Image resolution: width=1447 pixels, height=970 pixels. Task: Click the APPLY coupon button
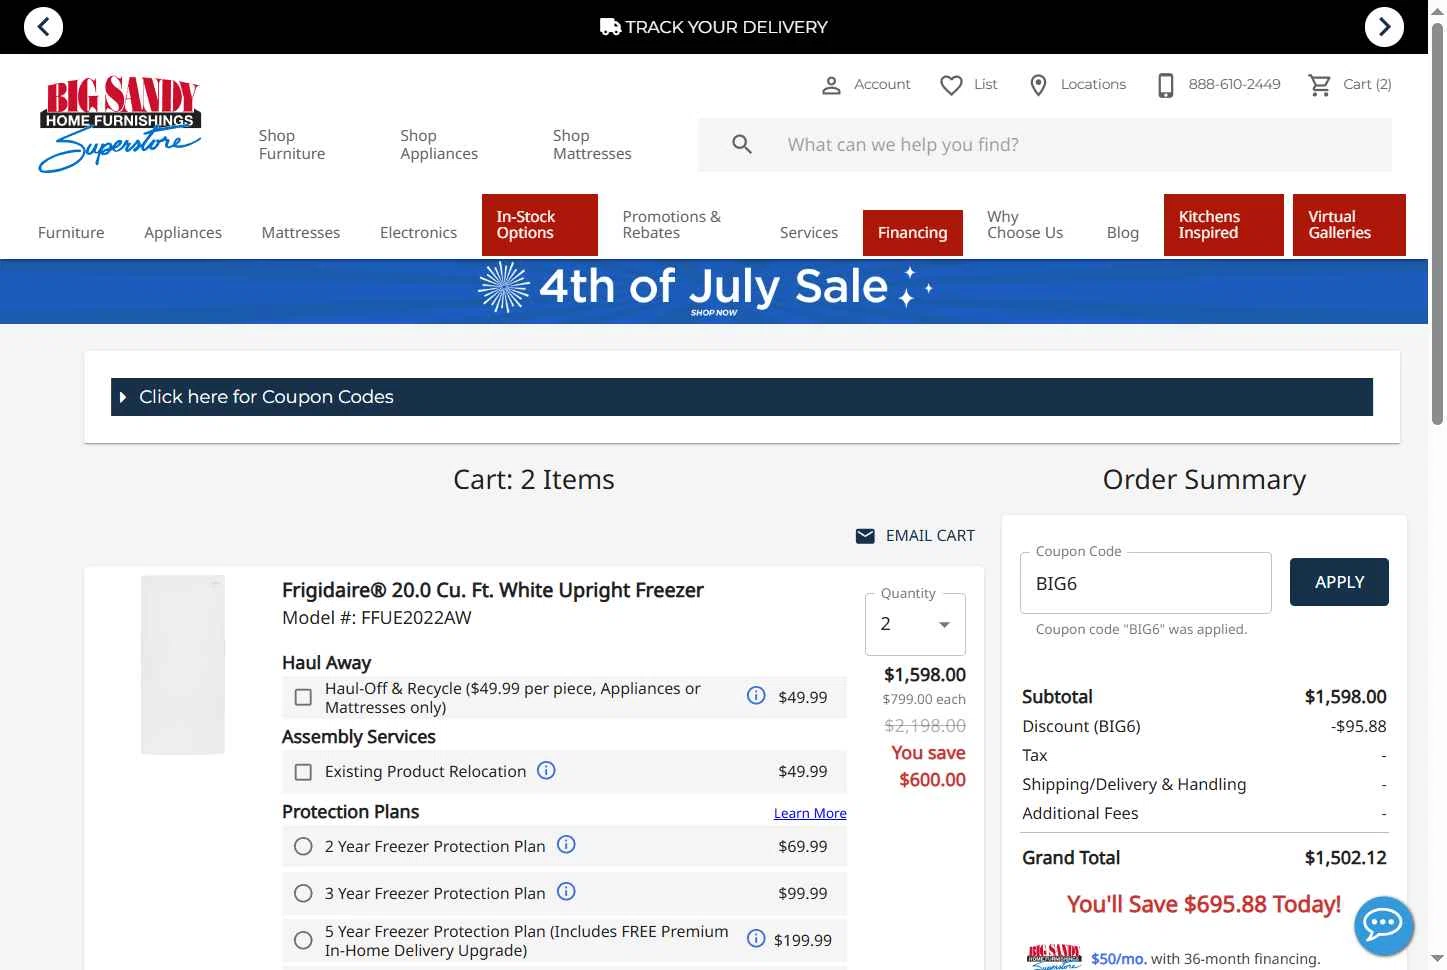(1339, 582)
